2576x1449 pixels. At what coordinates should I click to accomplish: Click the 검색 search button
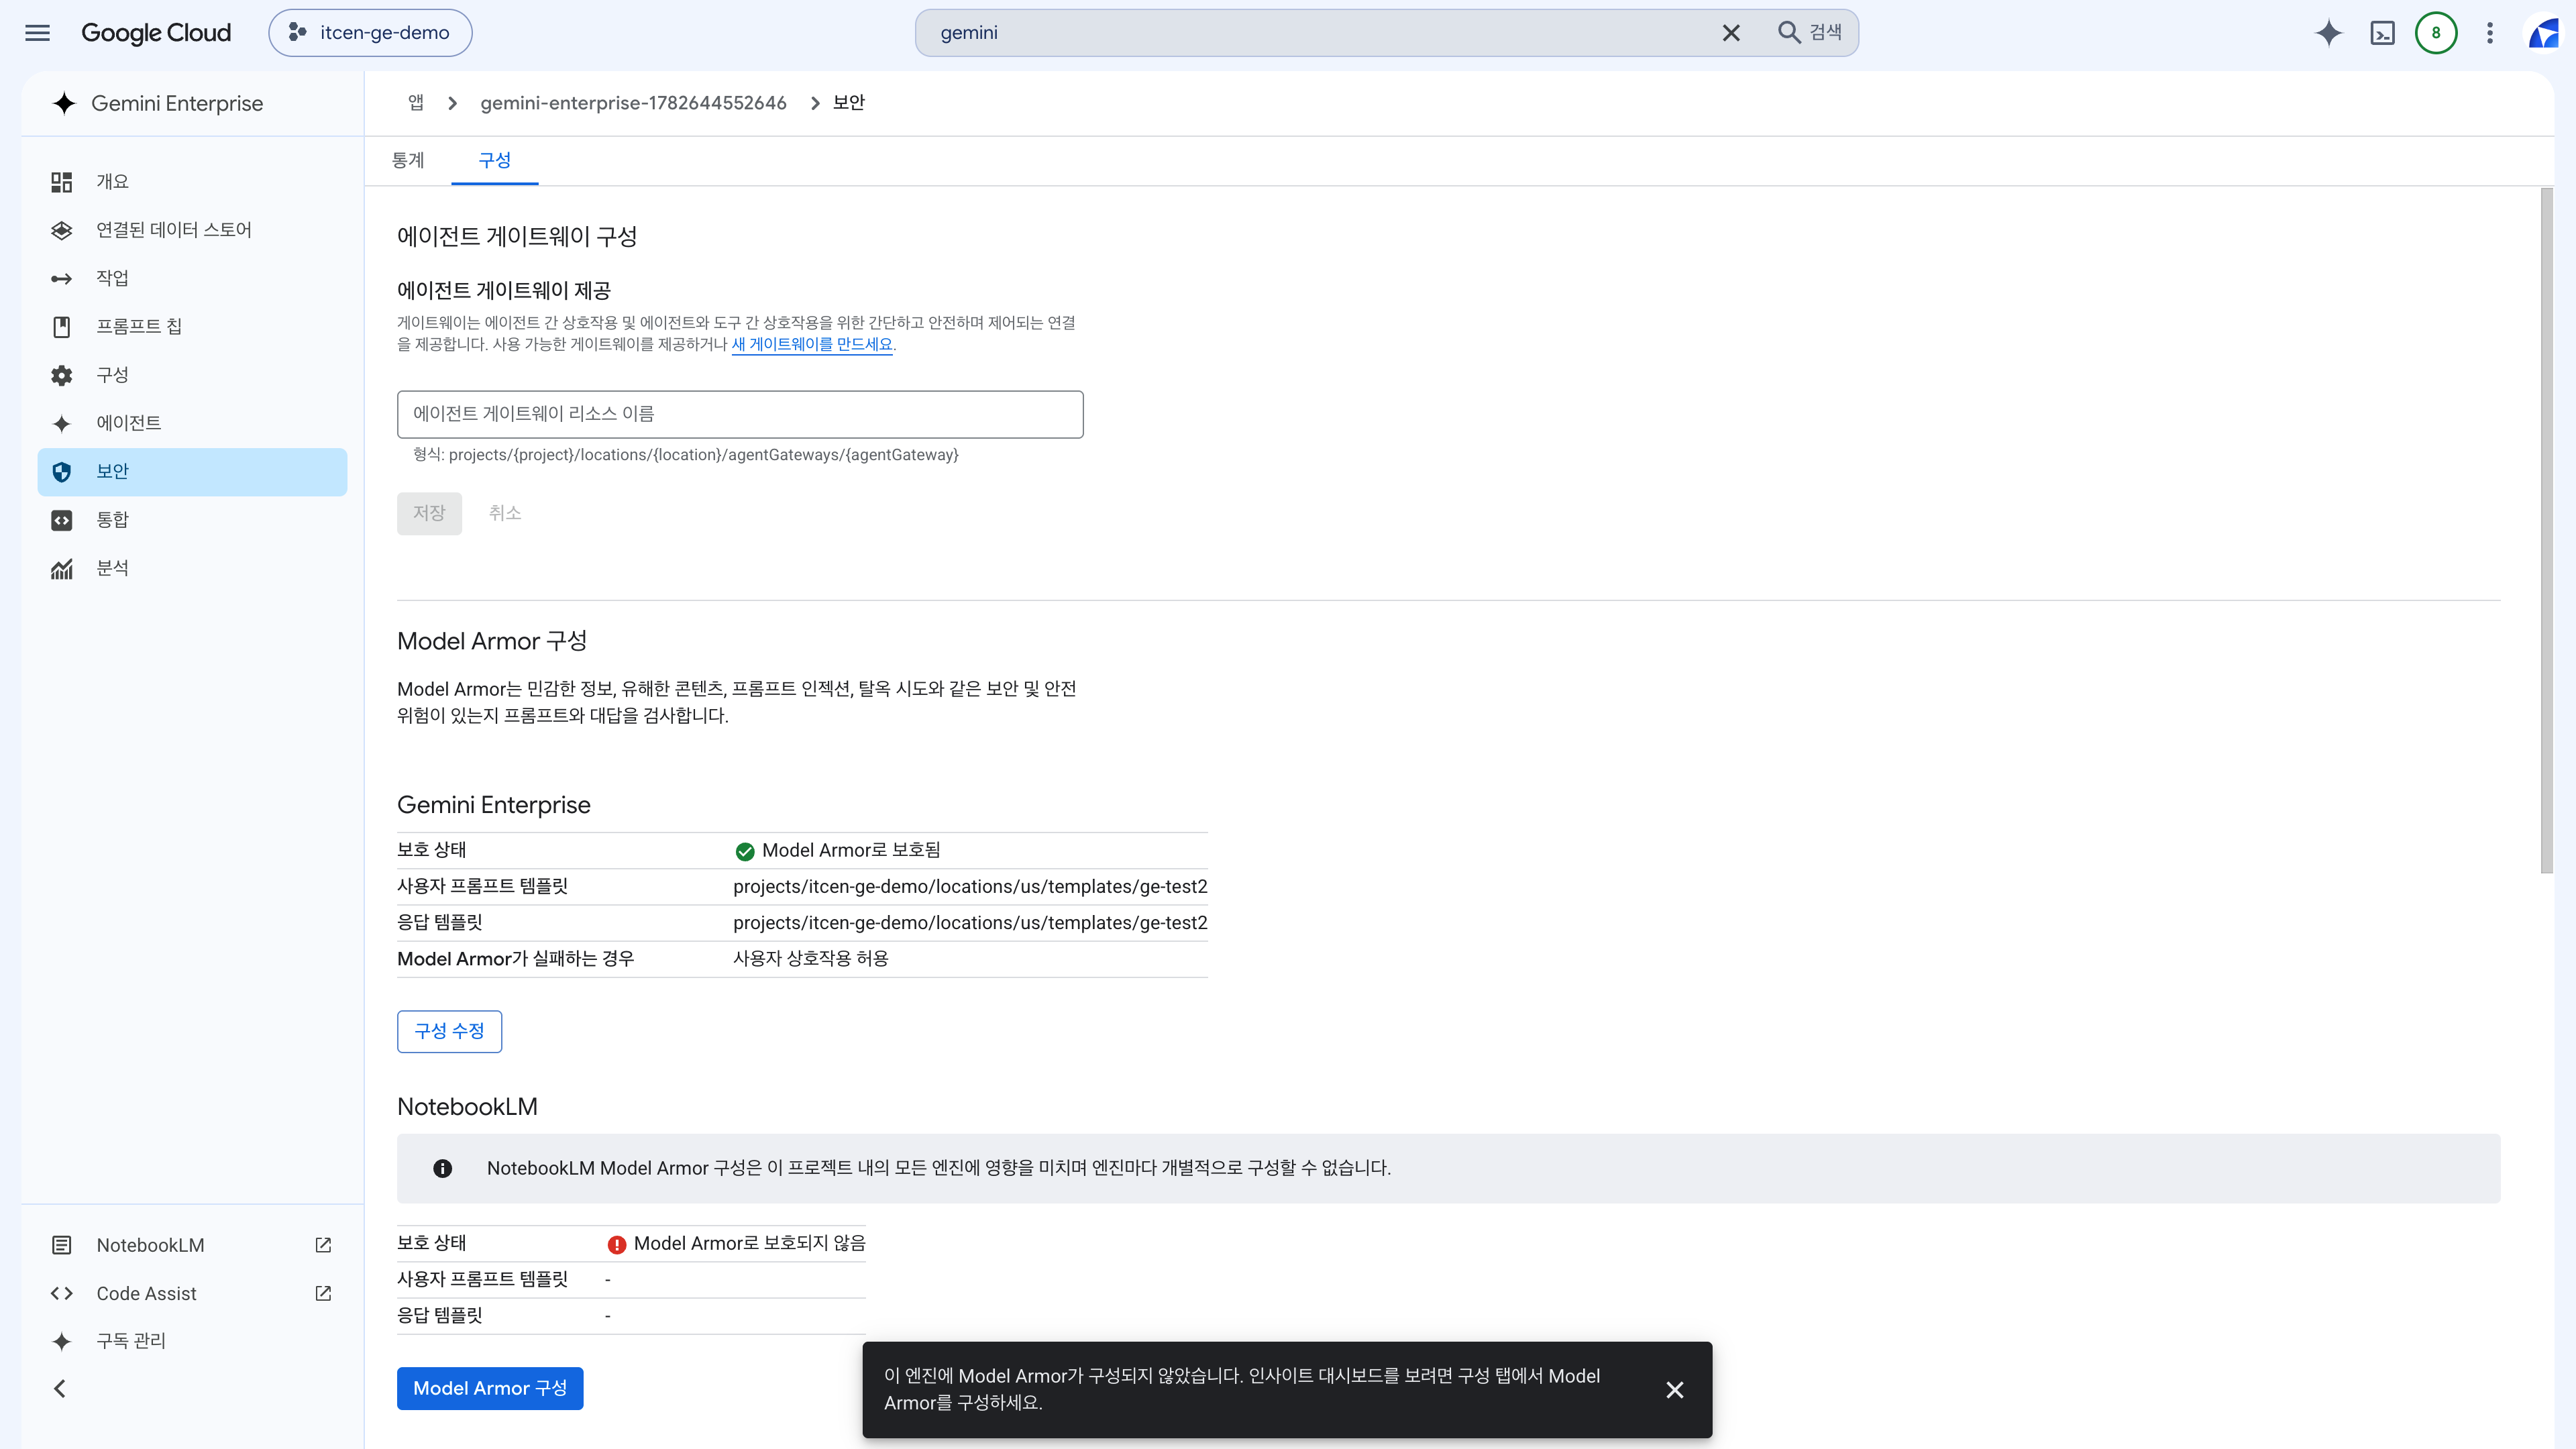(1810, 33)
